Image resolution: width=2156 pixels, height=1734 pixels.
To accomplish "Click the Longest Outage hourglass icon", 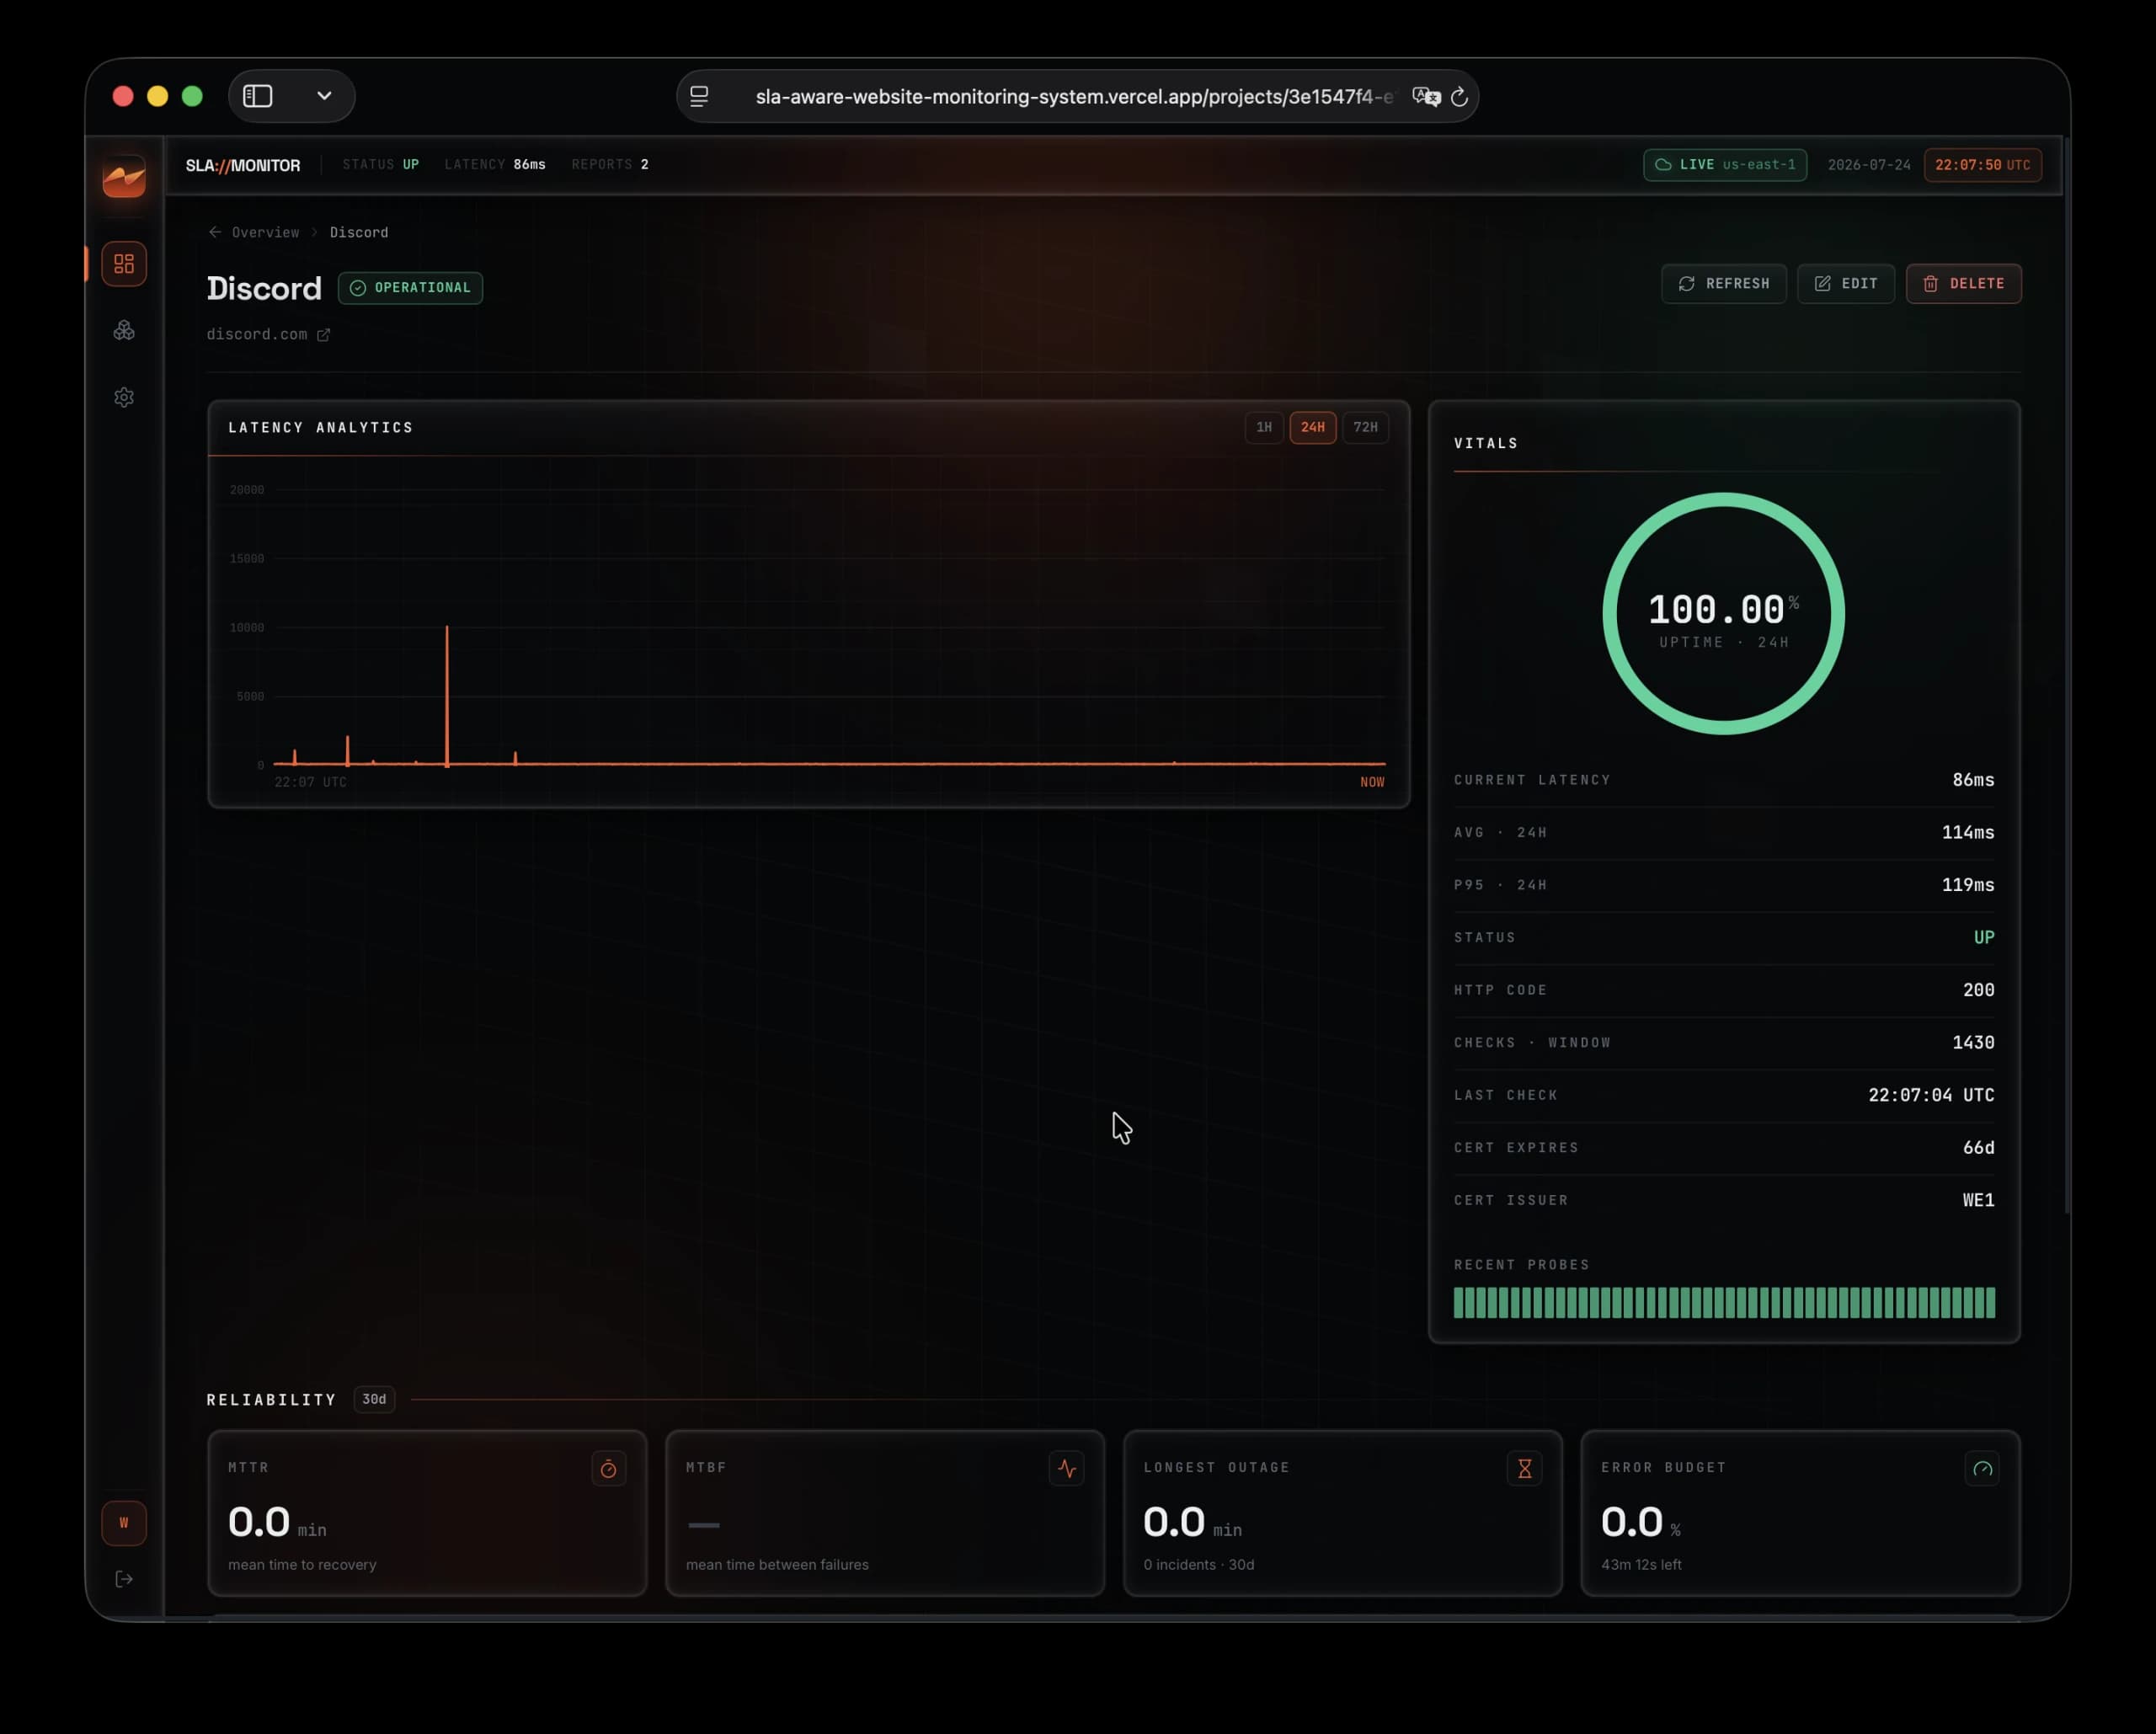I will tap(1524, 1468).
